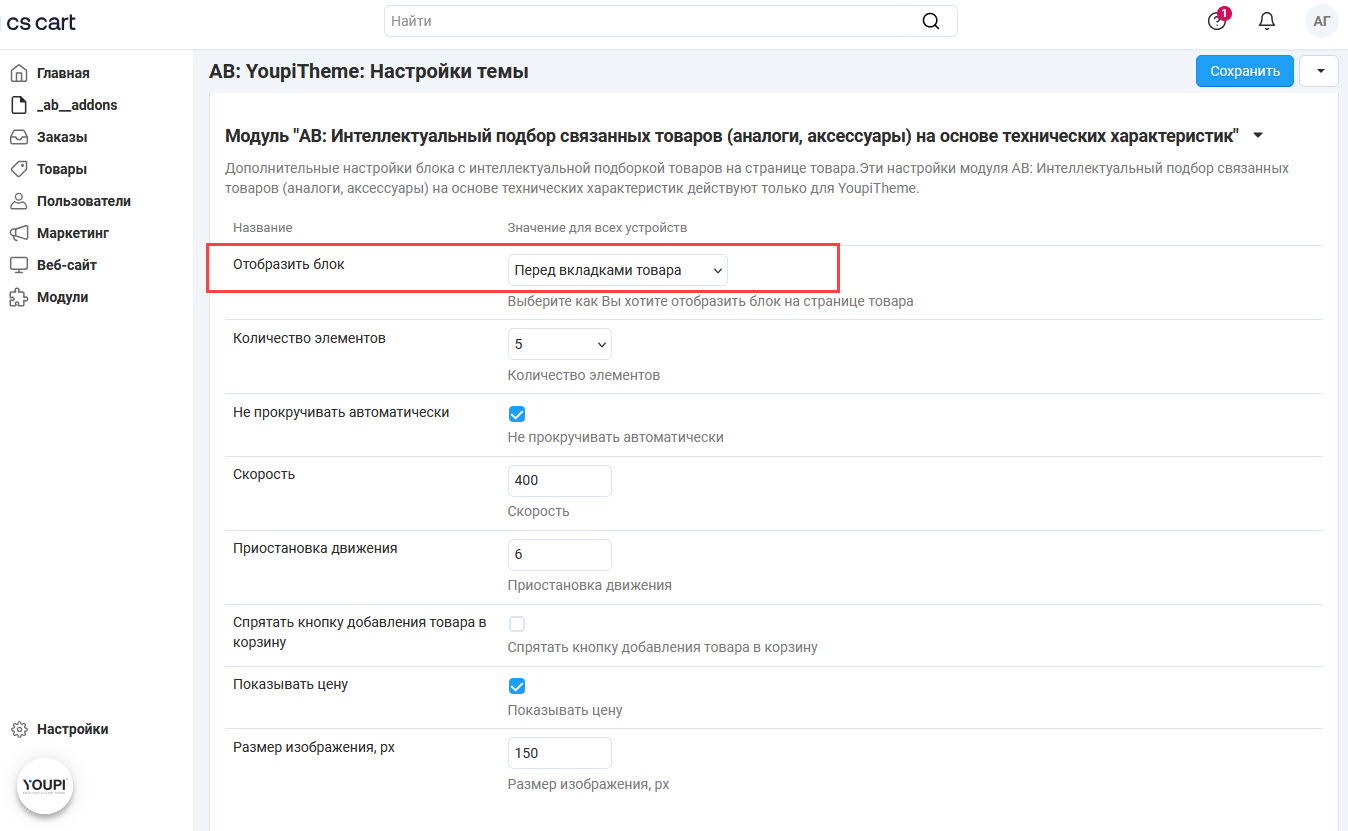Open the notifications bell
This screenshot has width=1348, height=831.
point(1267,21)
